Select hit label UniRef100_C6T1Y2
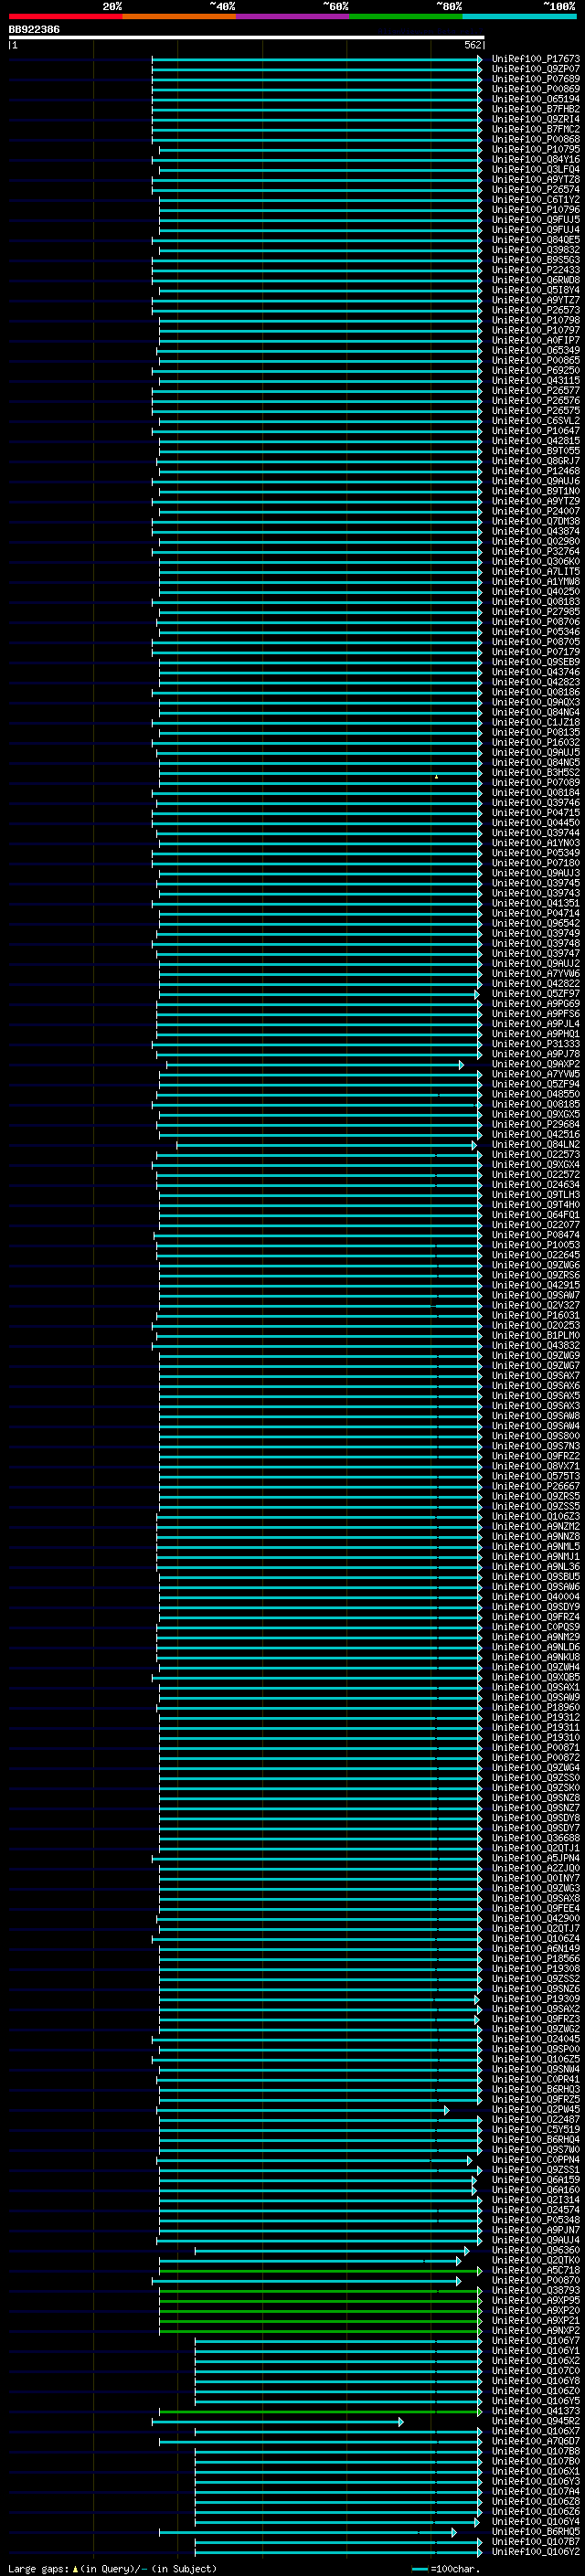This screenshot has height=2576, width=585. click(x=535, y=200)
